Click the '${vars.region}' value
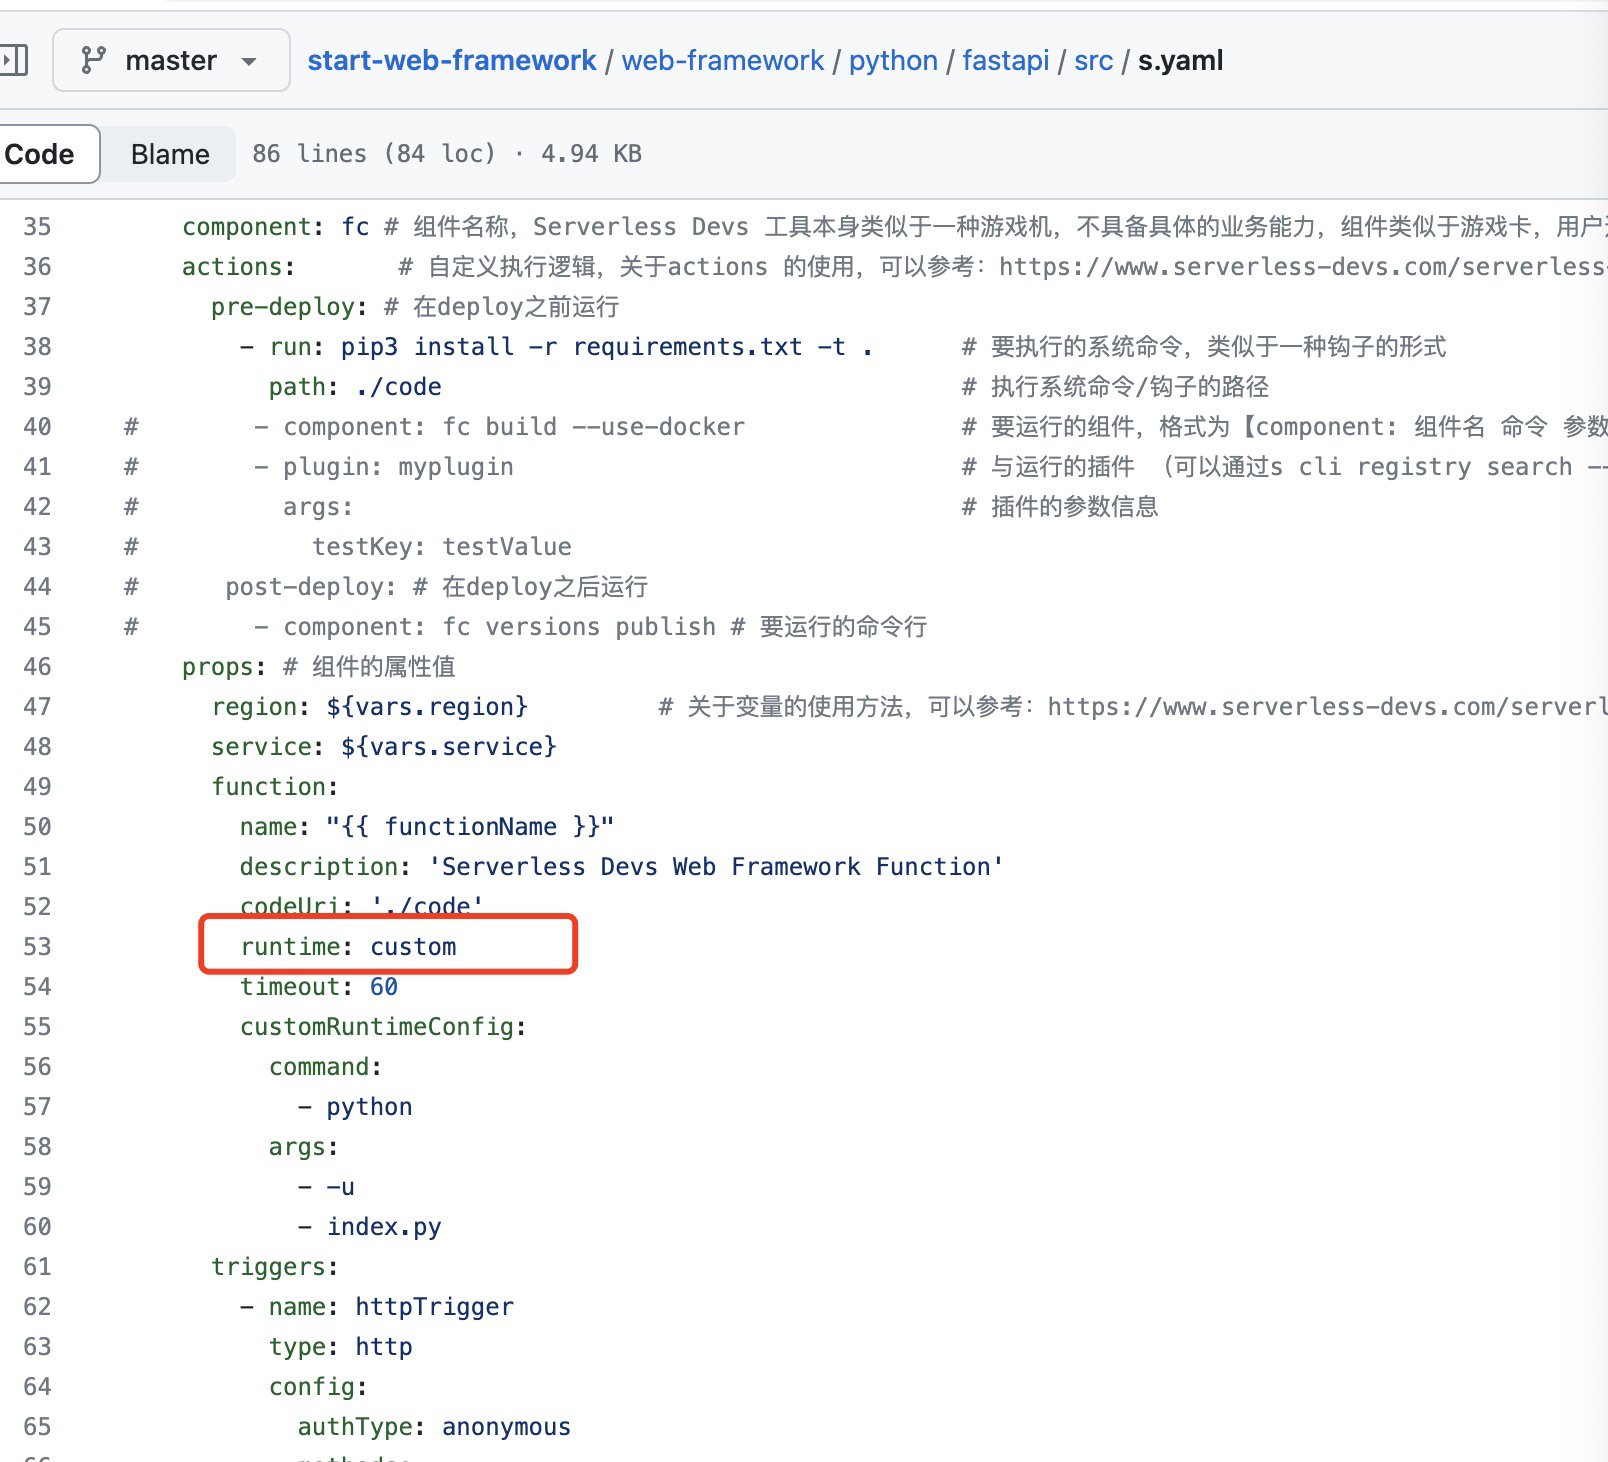Viewport: 1608px width, 1462px height. point(427,707)
